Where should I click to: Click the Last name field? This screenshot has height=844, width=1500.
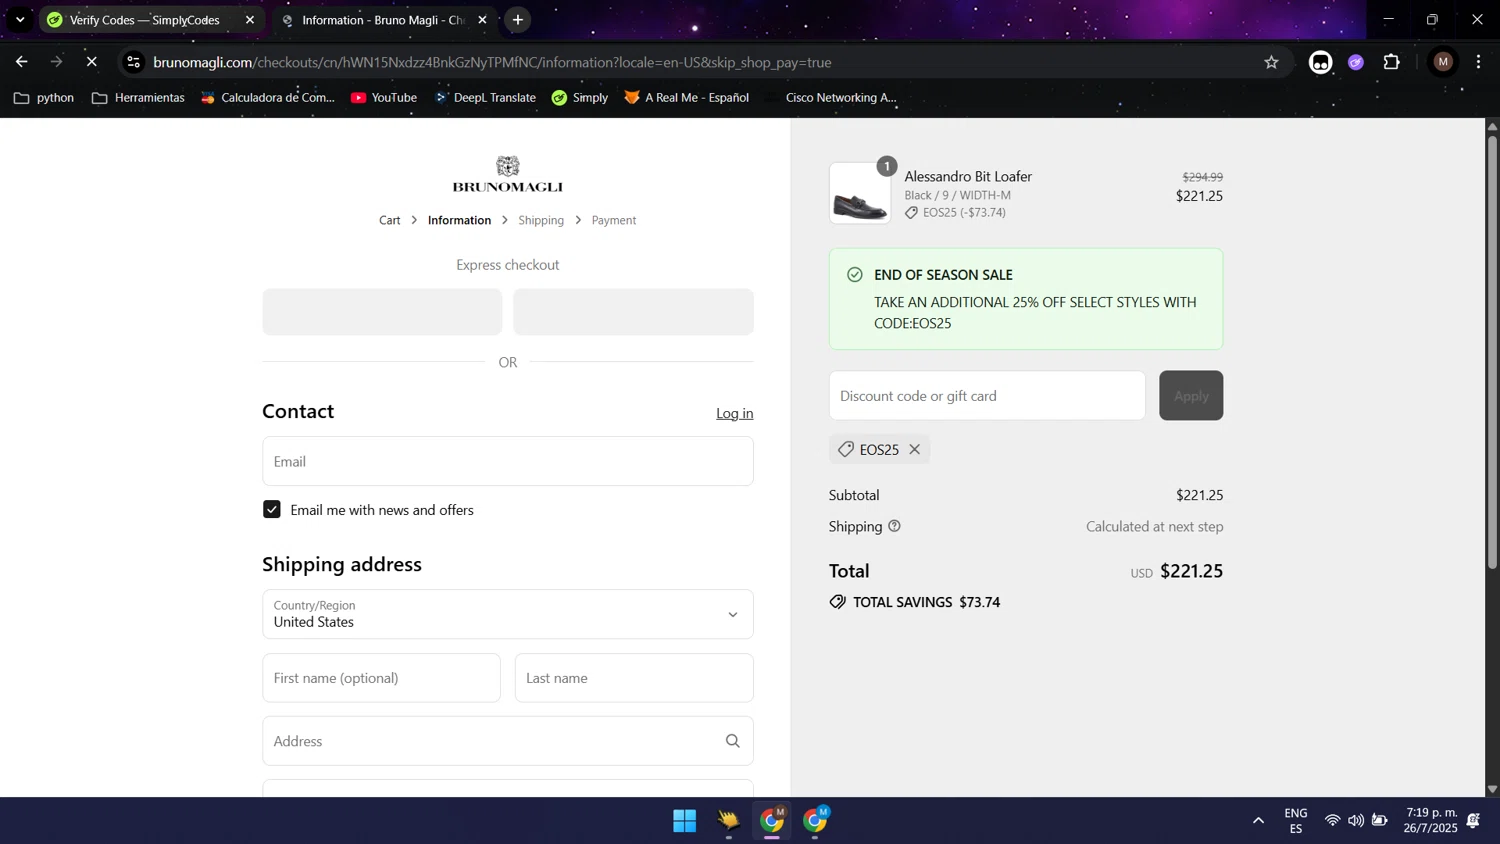tap(634, 678)
